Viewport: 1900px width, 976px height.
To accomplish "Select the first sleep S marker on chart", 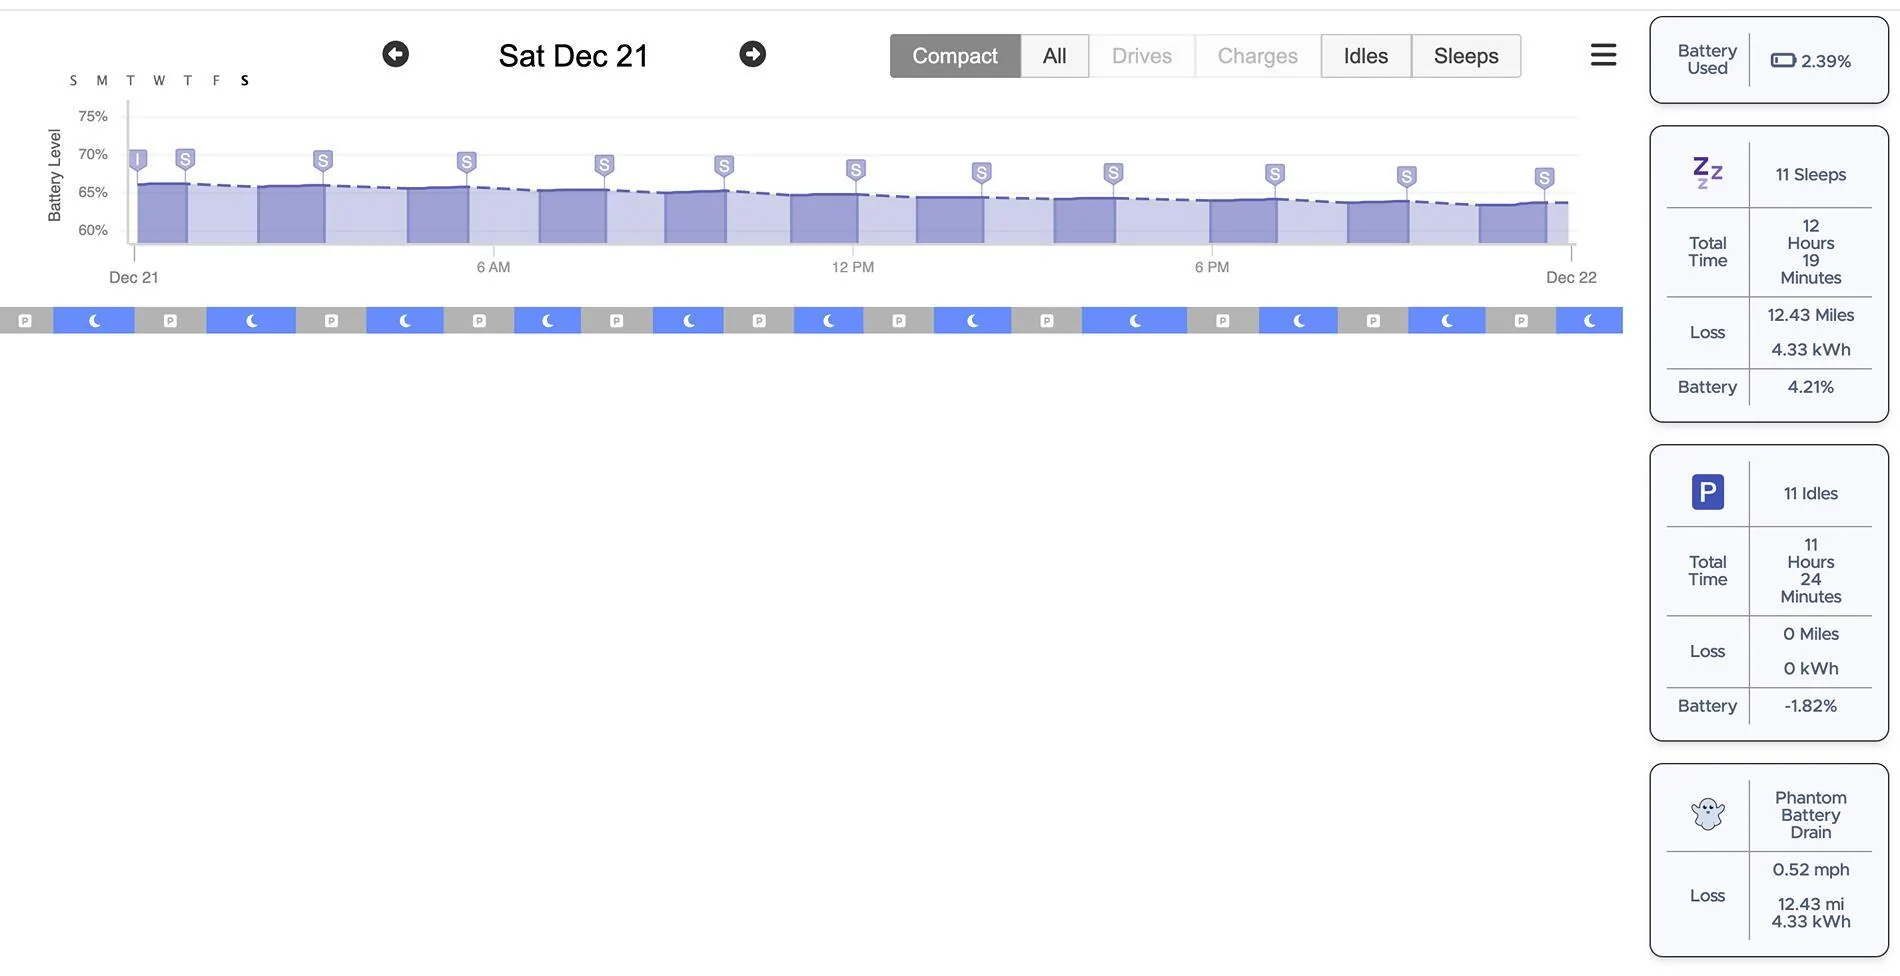I will (x=185, y=159).
